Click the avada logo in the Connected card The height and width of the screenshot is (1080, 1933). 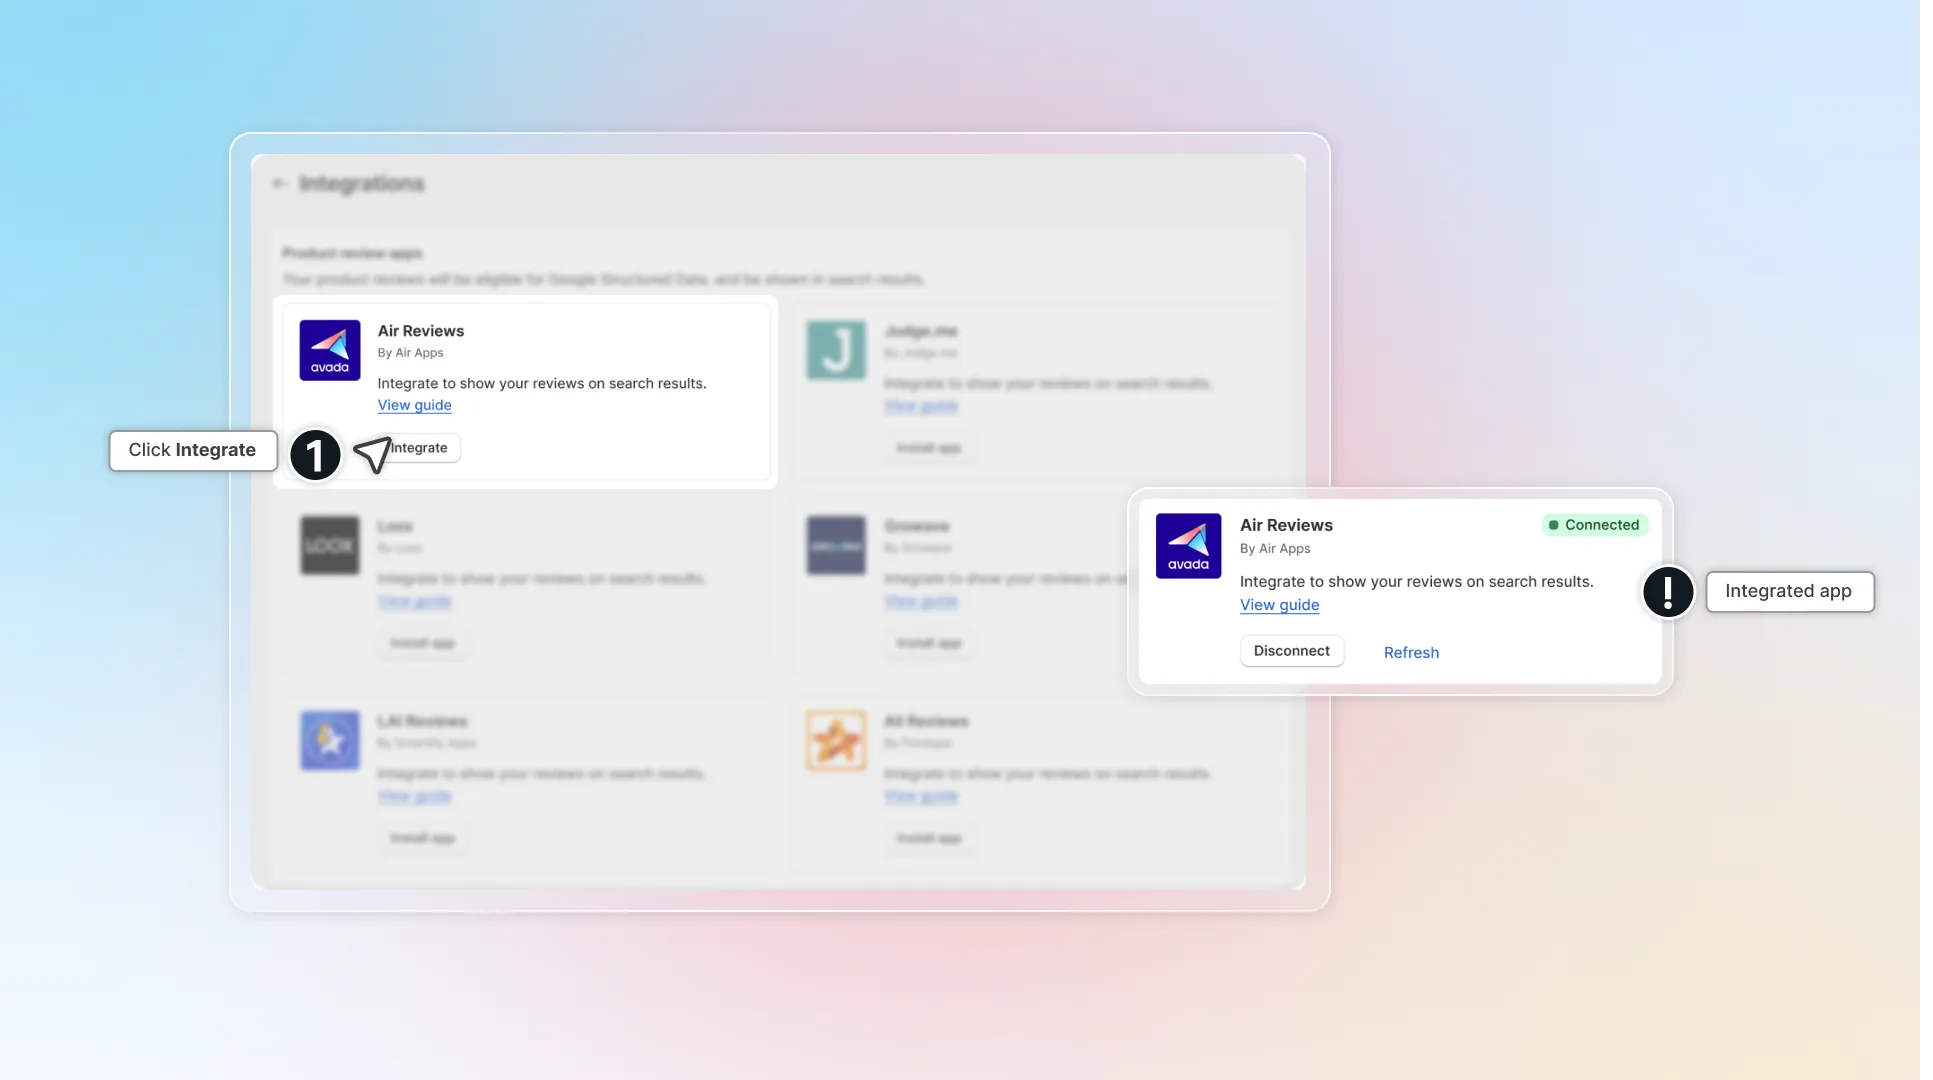(x=1188, y=546)
